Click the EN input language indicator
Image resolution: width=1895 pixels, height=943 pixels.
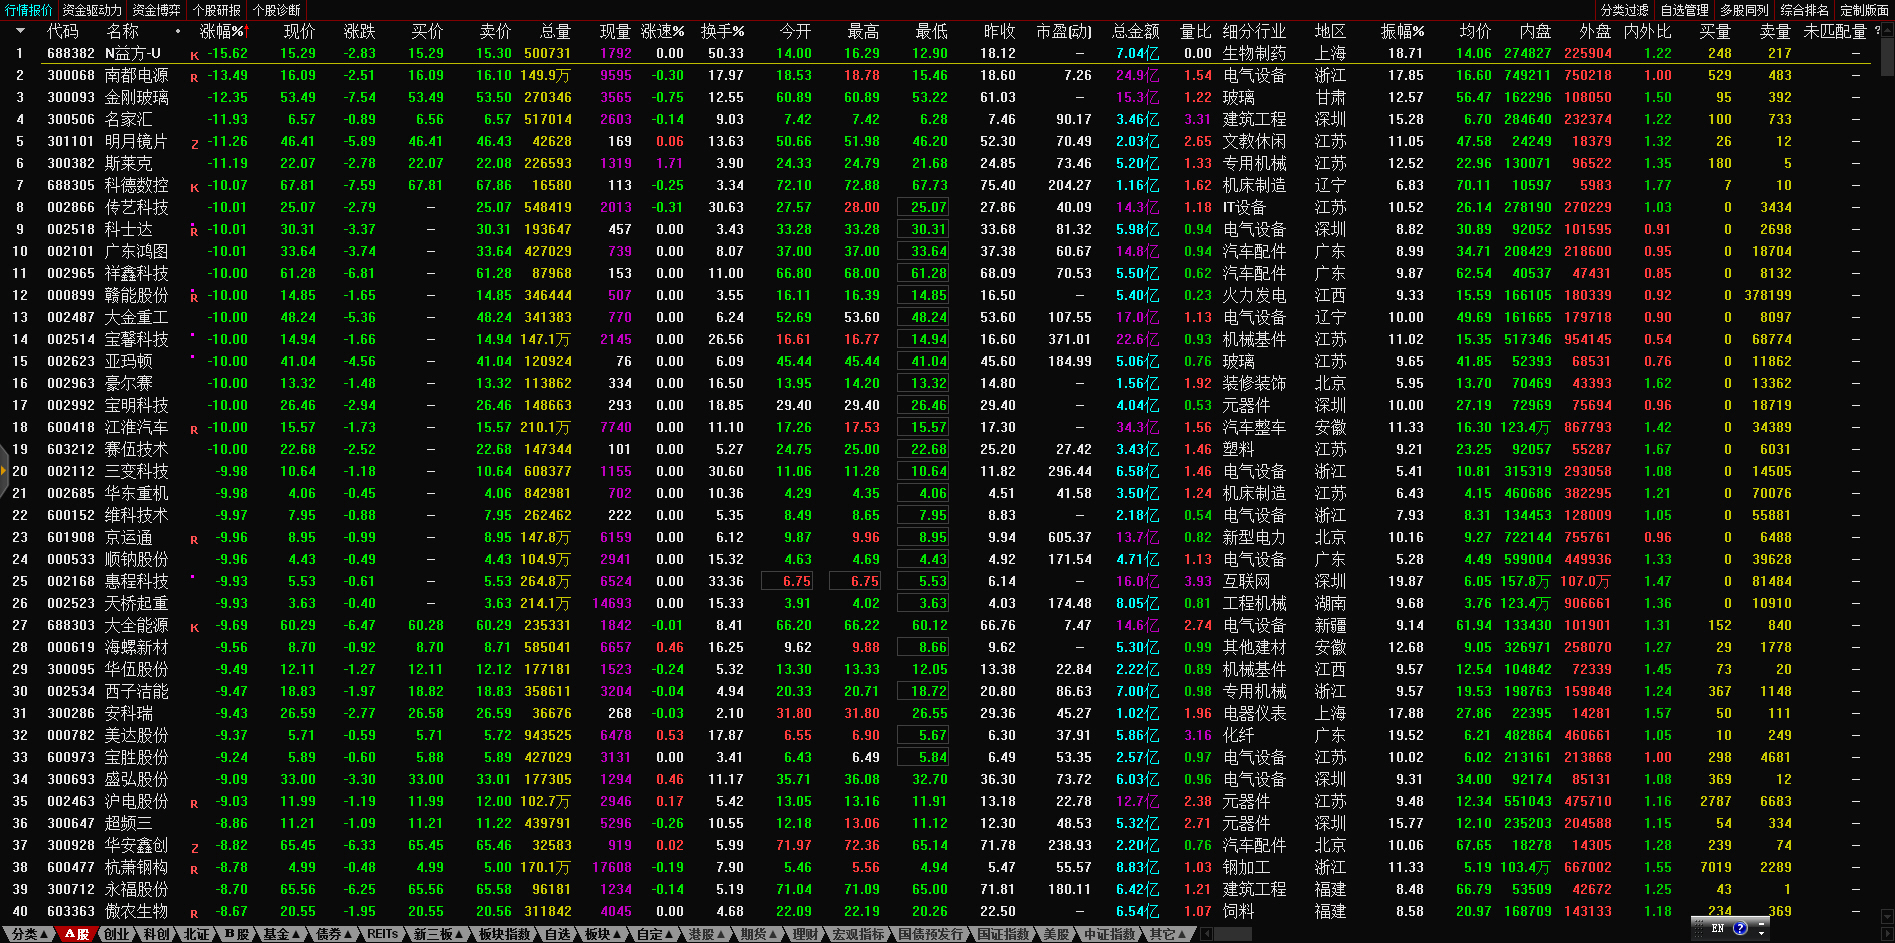[x=1718, y=928]
